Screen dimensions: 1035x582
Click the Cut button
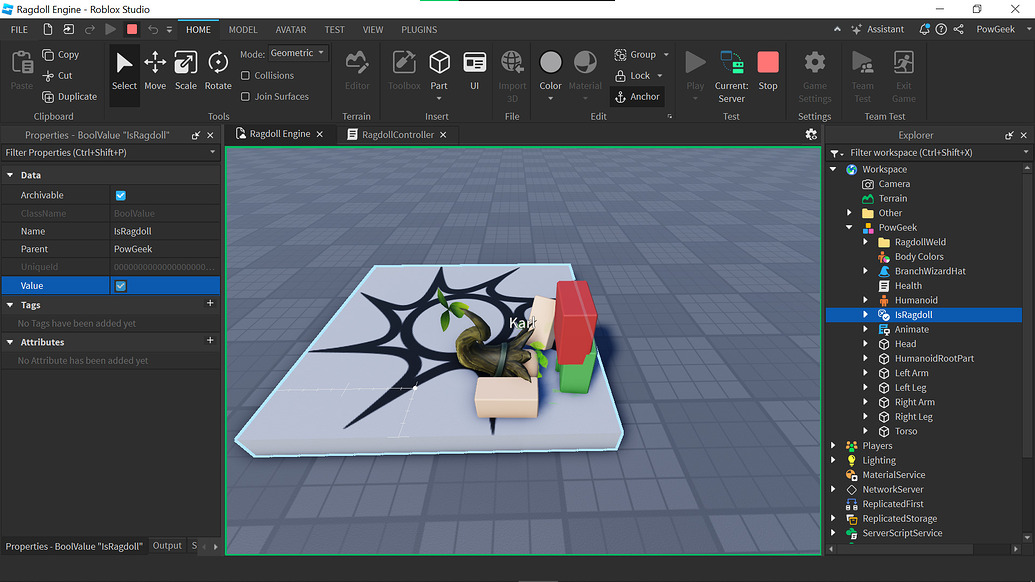[57, 76]
